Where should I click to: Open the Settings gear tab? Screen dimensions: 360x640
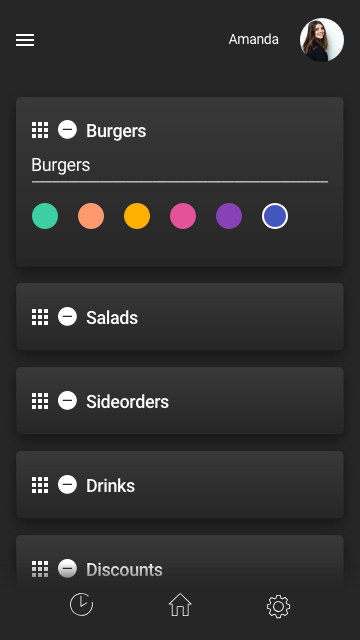tap(278, 606)
